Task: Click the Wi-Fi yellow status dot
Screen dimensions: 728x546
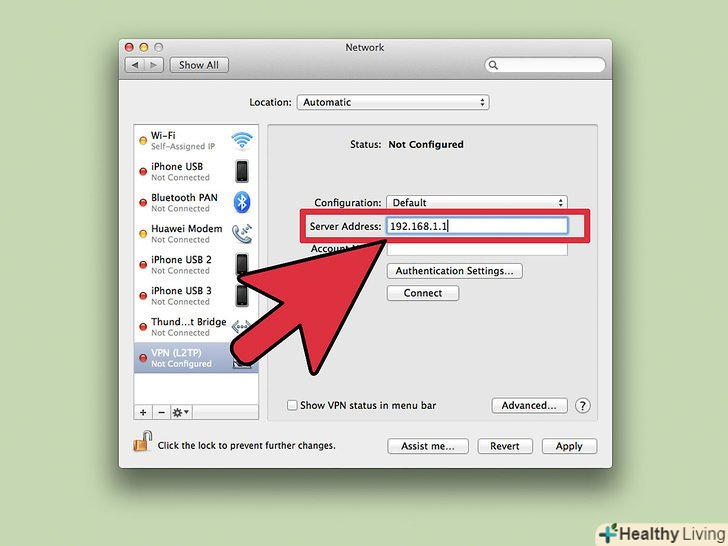Action: pyautogui.click(x=143, y=141)
